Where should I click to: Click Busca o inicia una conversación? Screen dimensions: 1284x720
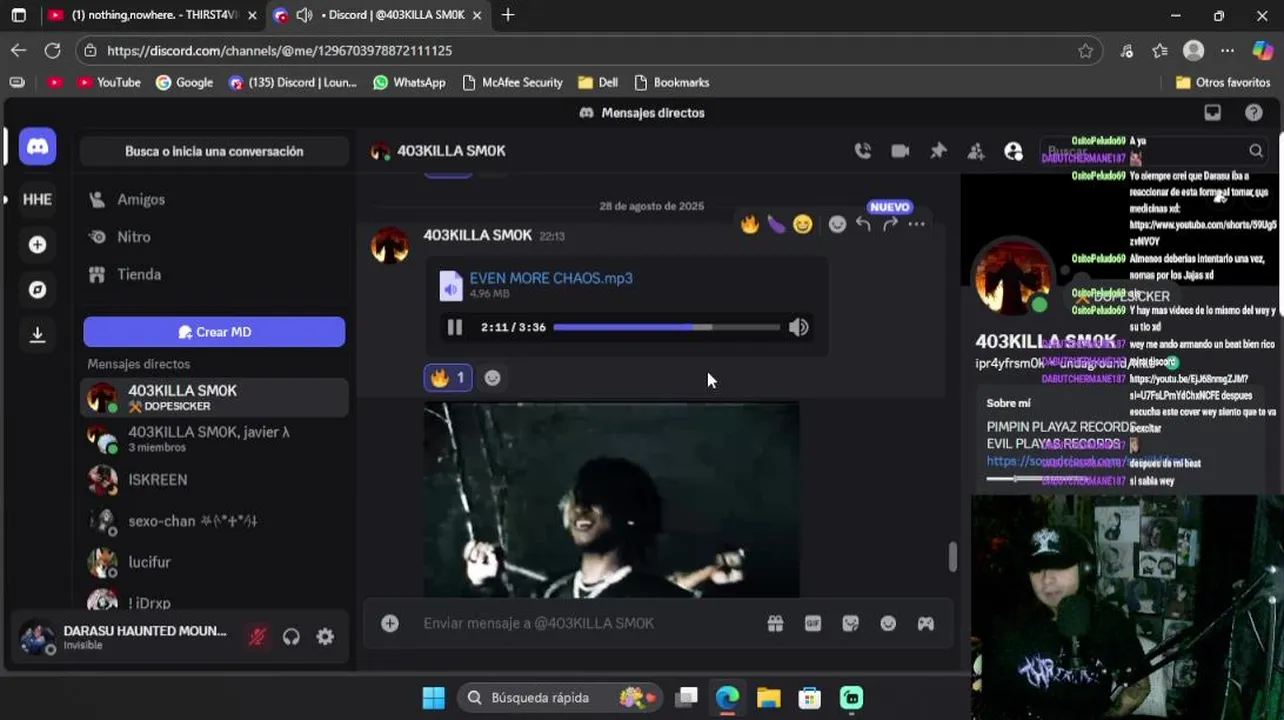point(214,151)
